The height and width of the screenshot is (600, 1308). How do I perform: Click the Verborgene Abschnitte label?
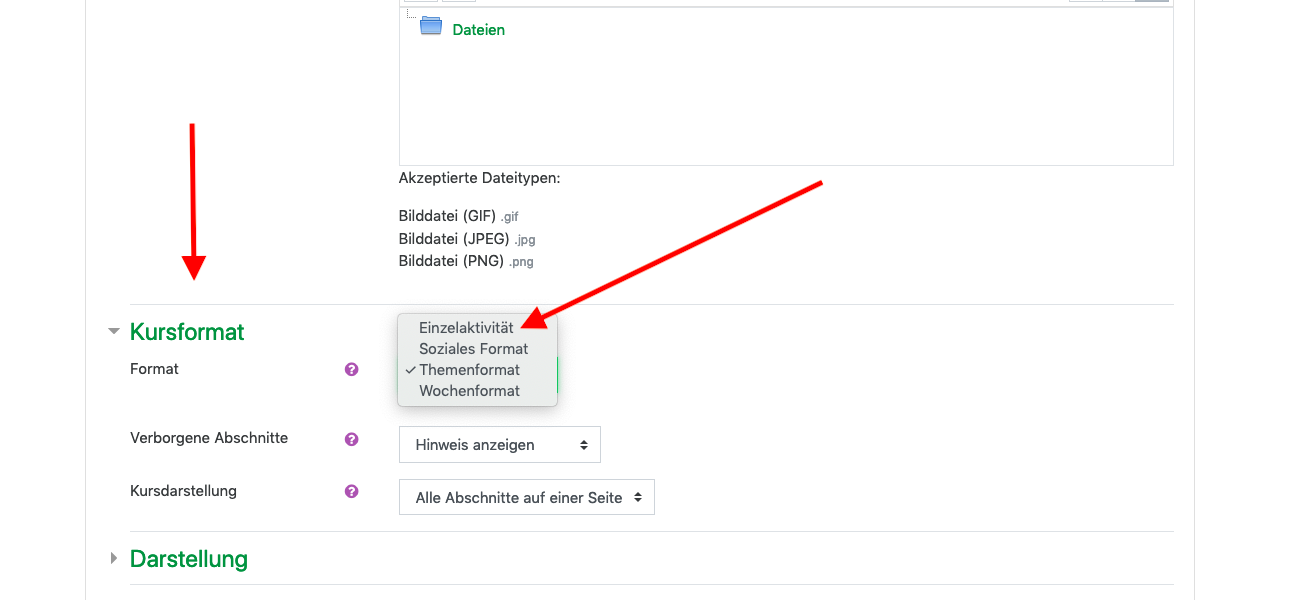click(x=209, y=438)
